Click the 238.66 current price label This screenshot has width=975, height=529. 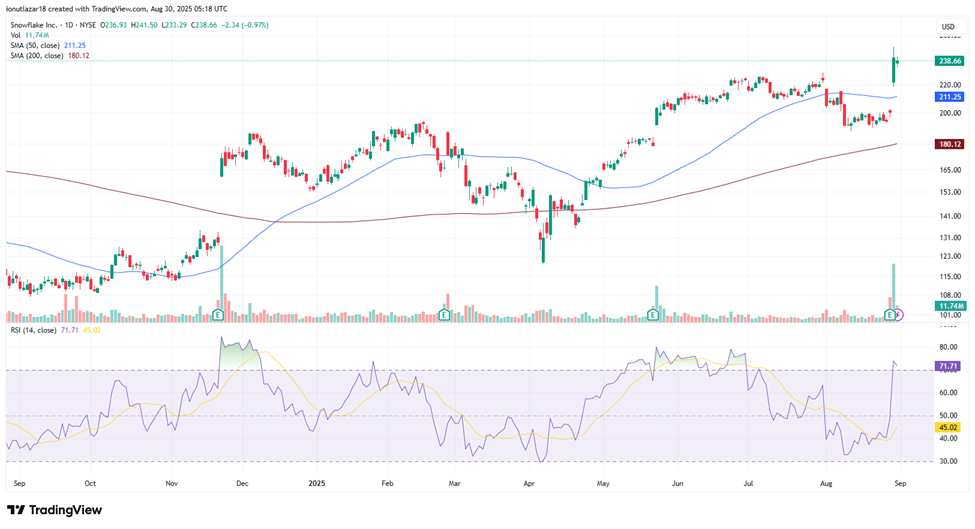pos(949,61)
